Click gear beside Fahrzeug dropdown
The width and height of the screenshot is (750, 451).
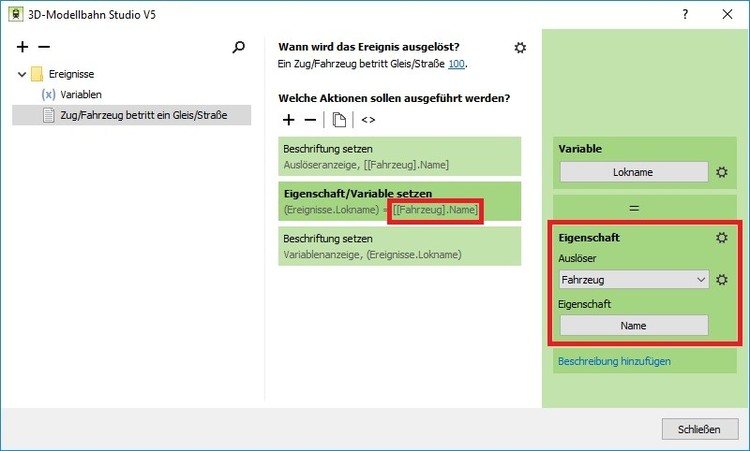pyautogui.click(x=722, y=279)
